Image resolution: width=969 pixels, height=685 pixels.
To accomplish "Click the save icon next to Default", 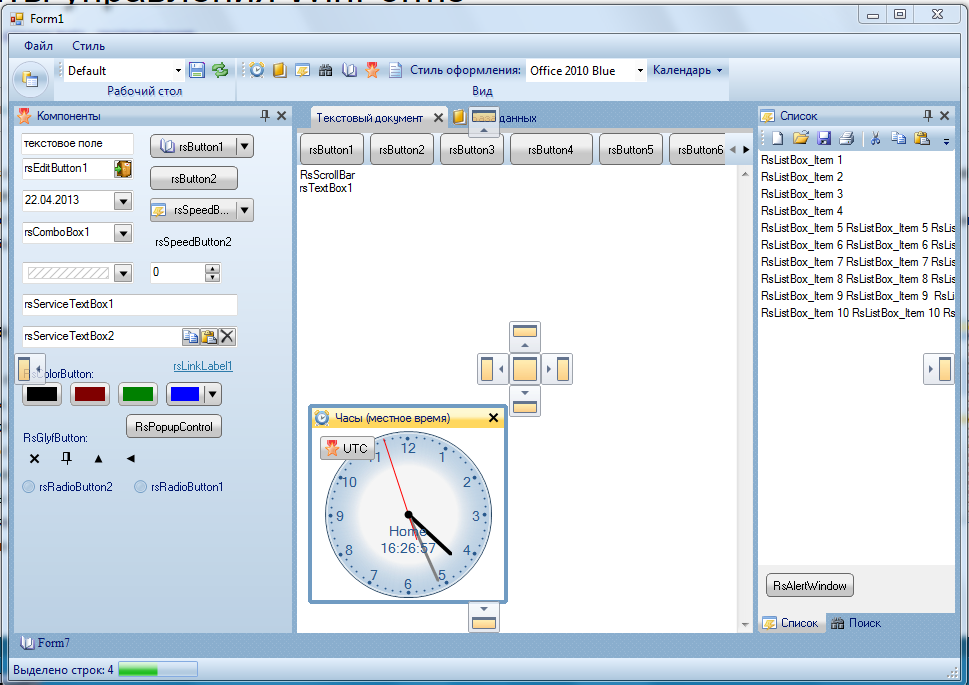I will (x=197, y=70).
